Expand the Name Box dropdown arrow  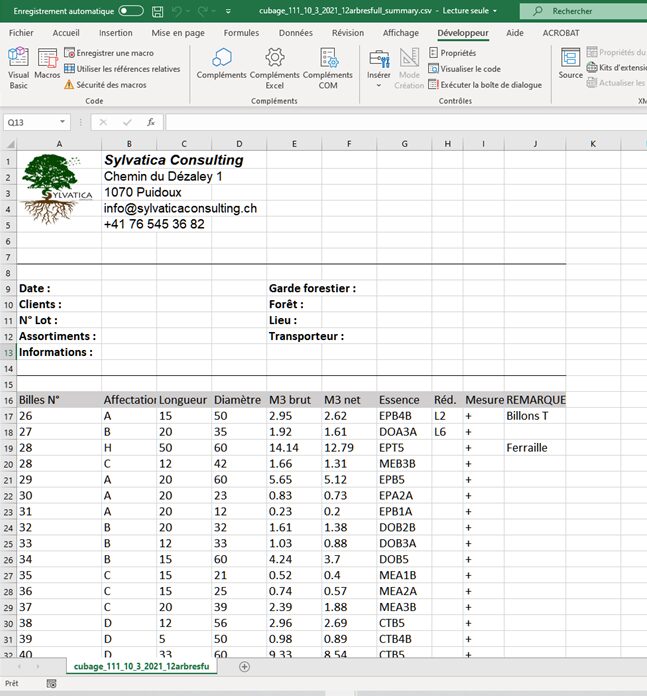pos(63,122)
